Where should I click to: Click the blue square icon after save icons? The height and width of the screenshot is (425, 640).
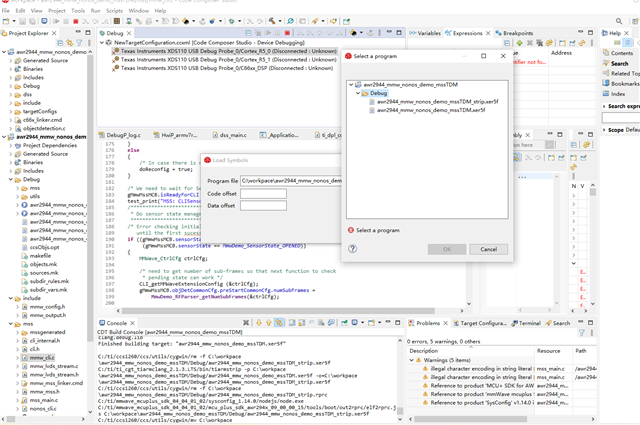coord(44,21)
